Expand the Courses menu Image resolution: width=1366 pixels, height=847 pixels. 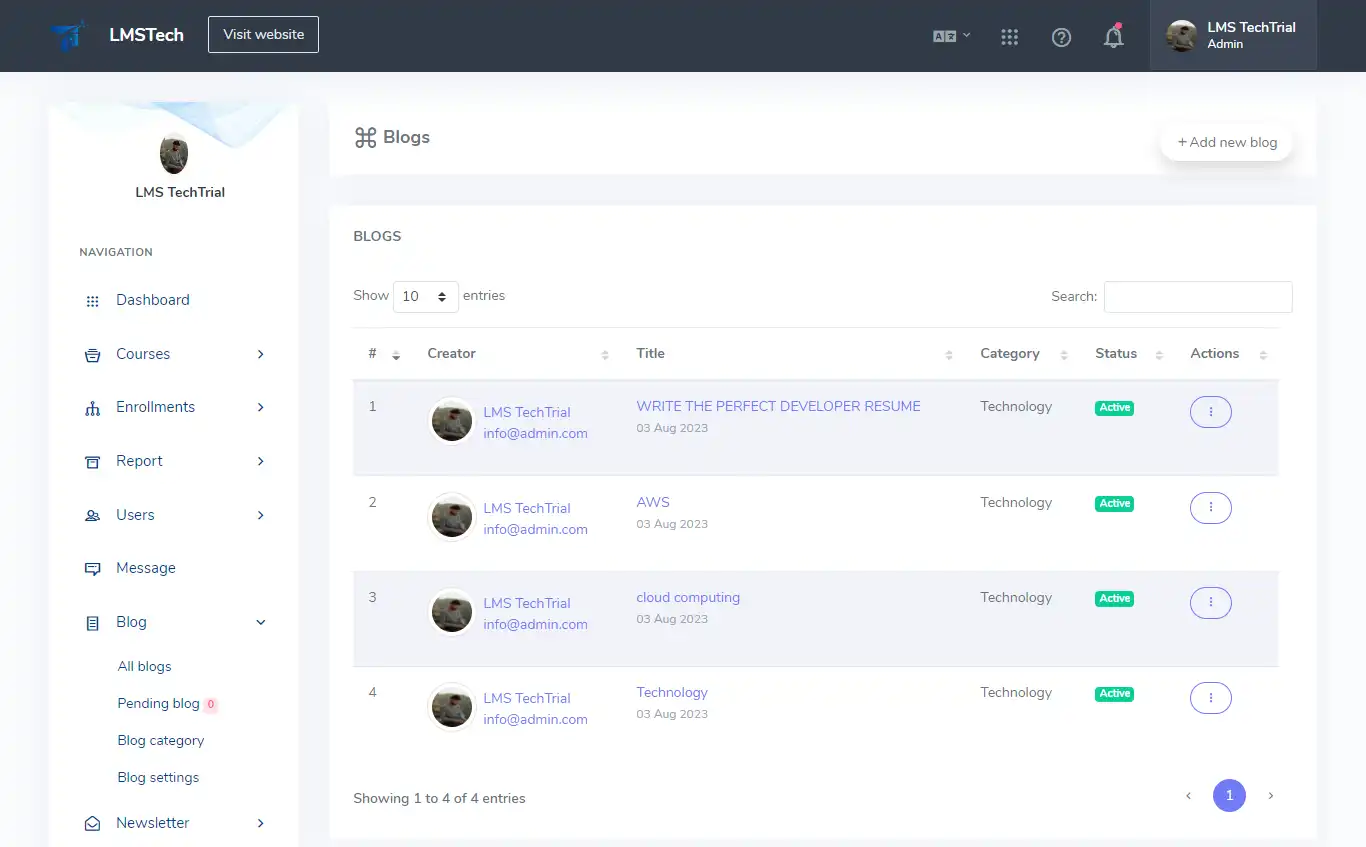(143, 354)
